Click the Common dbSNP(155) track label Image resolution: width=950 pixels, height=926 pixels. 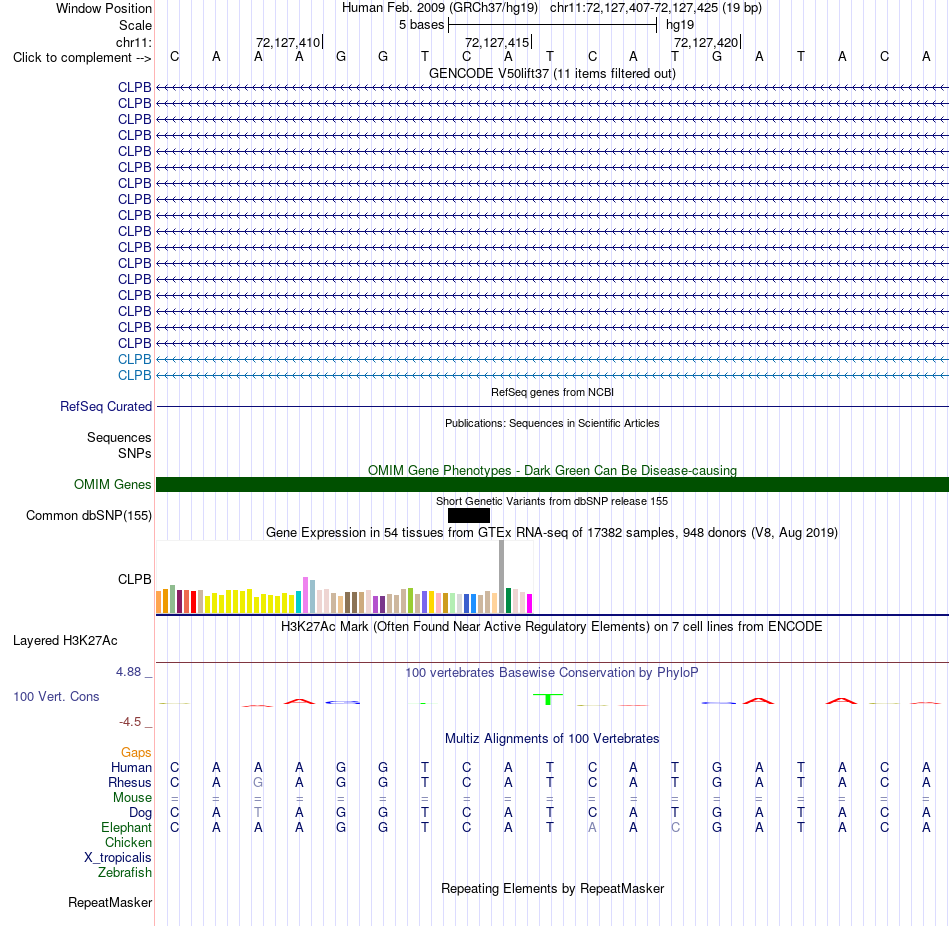88,516
